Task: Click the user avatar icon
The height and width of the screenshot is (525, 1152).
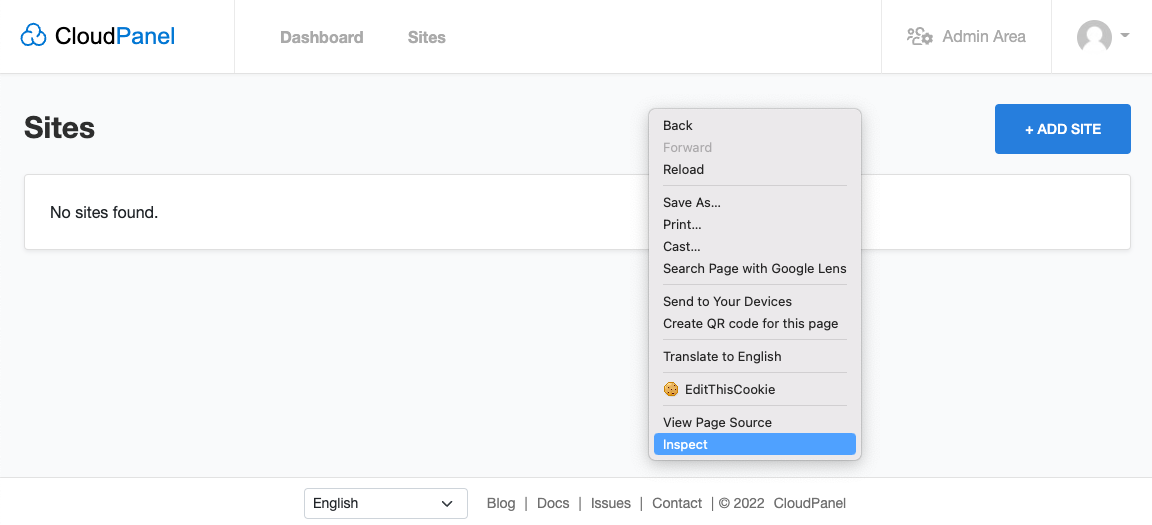Action: (x=1094, y=37)
